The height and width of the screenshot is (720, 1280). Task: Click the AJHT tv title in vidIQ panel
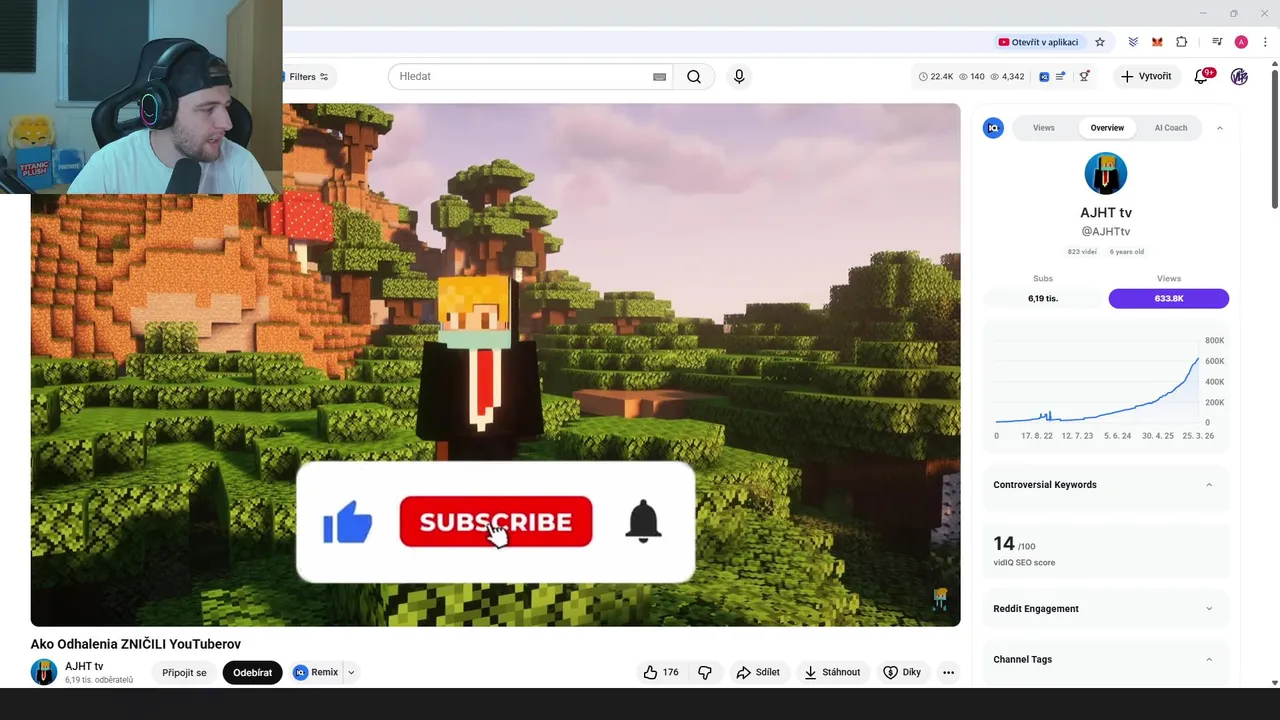pyautogui.click(x=1106, y=212)
